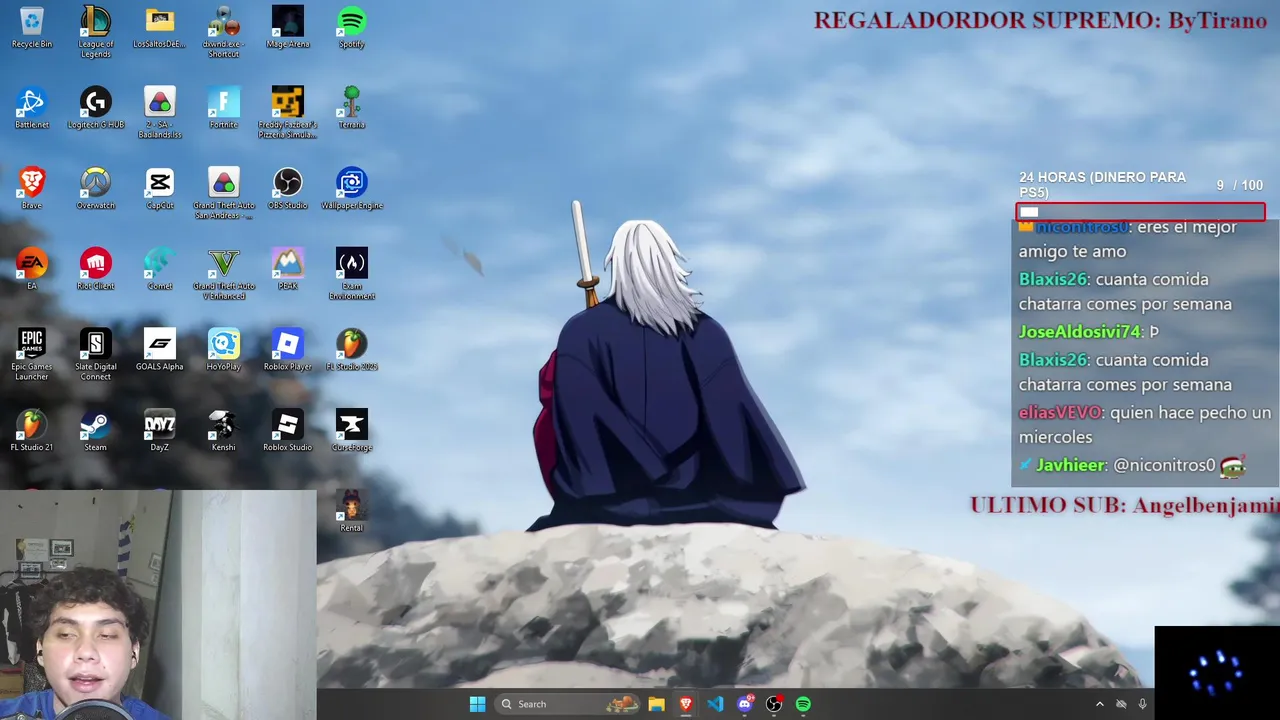Select Freddy Fazbear's Pizzeria Simulator icon
The image size is (1280, 720).
pyautogui.click(x=288, y=113)
